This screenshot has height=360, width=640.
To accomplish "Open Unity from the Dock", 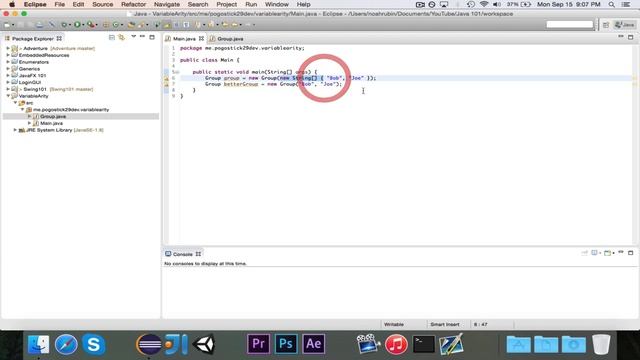I will coord(204,344).
